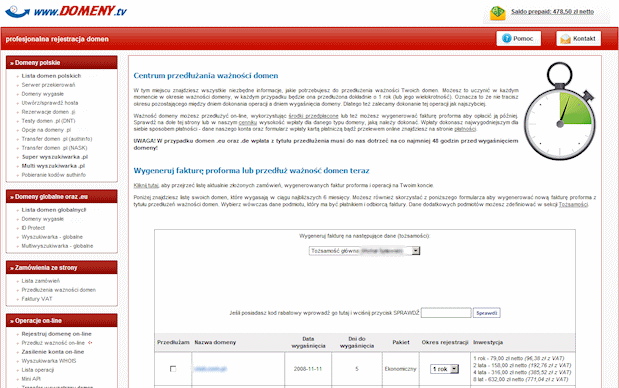Open Przedłużenia ważności domen
The height and width of the screenshot is (388, 619).
coord(58,290)
